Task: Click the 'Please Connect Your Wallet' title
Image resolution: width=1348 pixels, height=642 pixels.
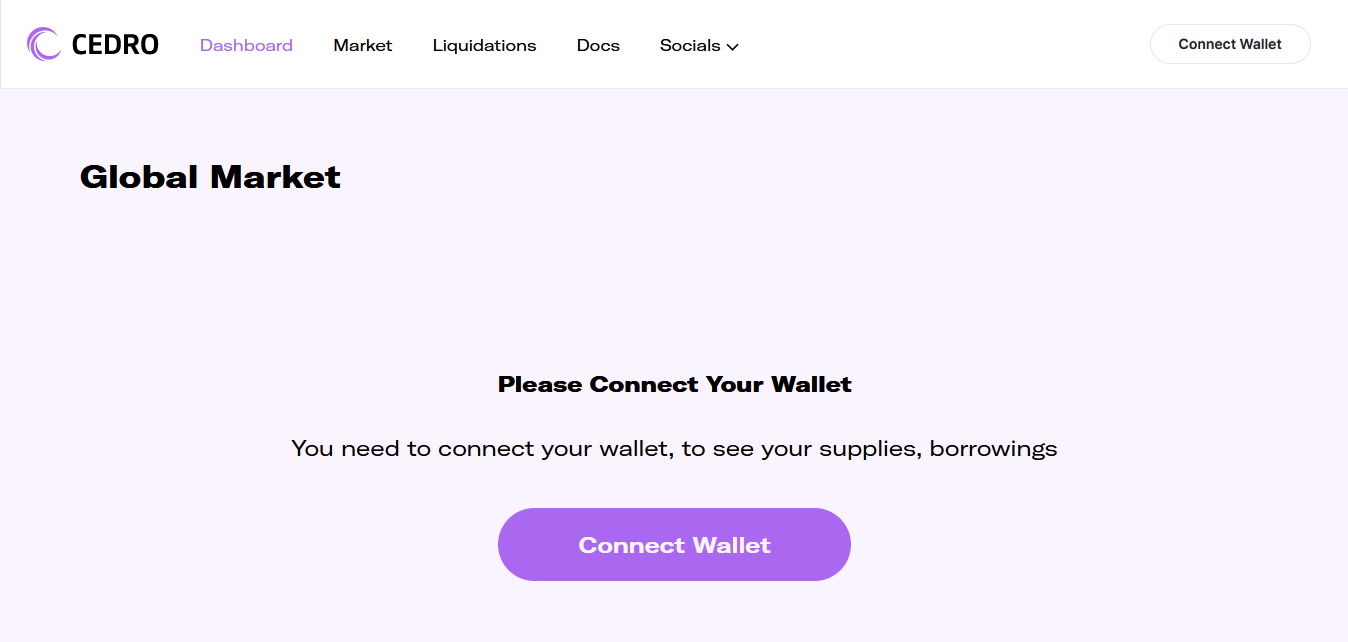Action: tap(674, 385)
